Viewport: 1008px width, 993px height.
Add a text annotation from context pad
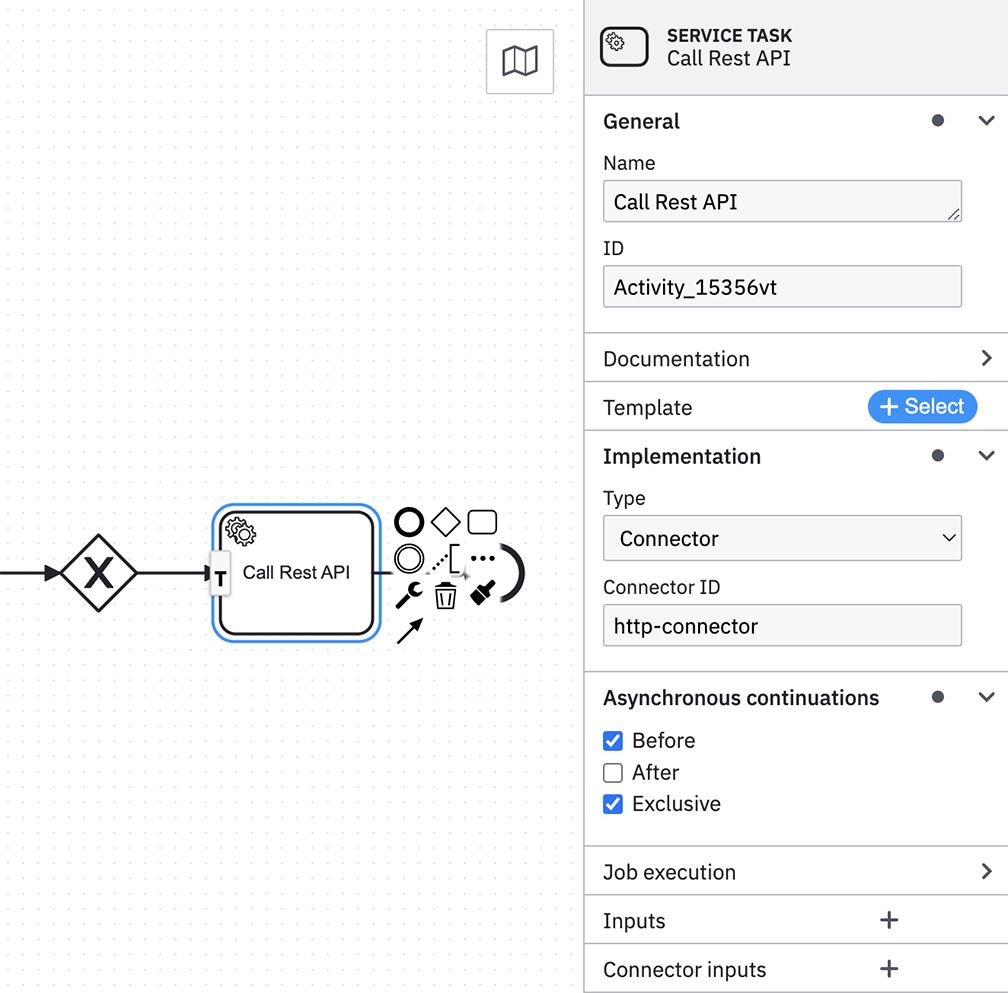coord(450,560)
